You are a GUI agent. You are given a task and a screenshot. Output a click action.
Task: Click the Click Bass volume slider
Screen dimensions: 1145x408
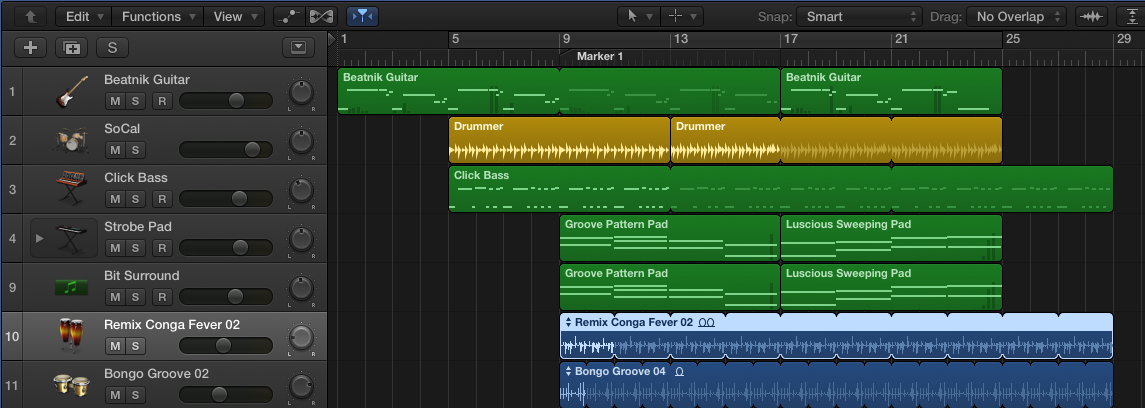226,199
